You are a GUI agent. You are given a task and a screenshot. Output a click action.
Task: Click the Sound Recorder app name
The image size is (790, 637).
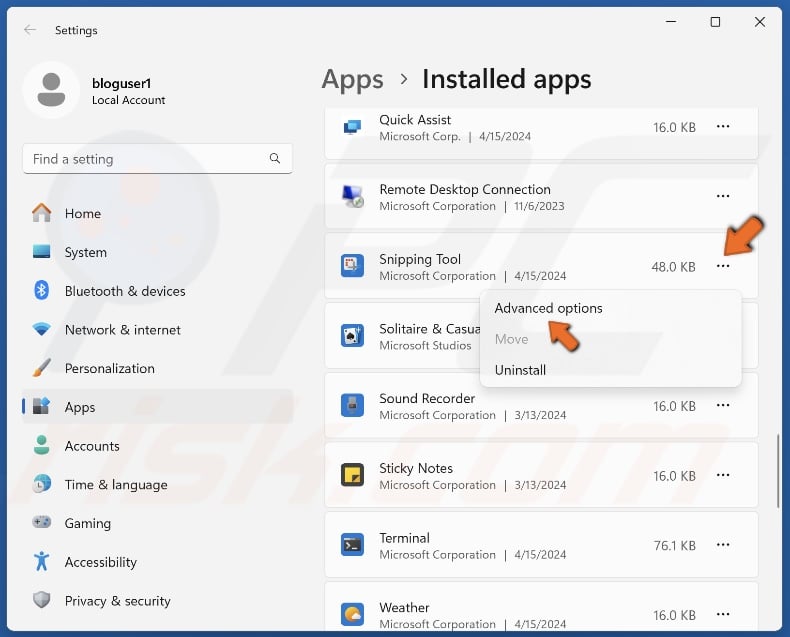[427, 398]
